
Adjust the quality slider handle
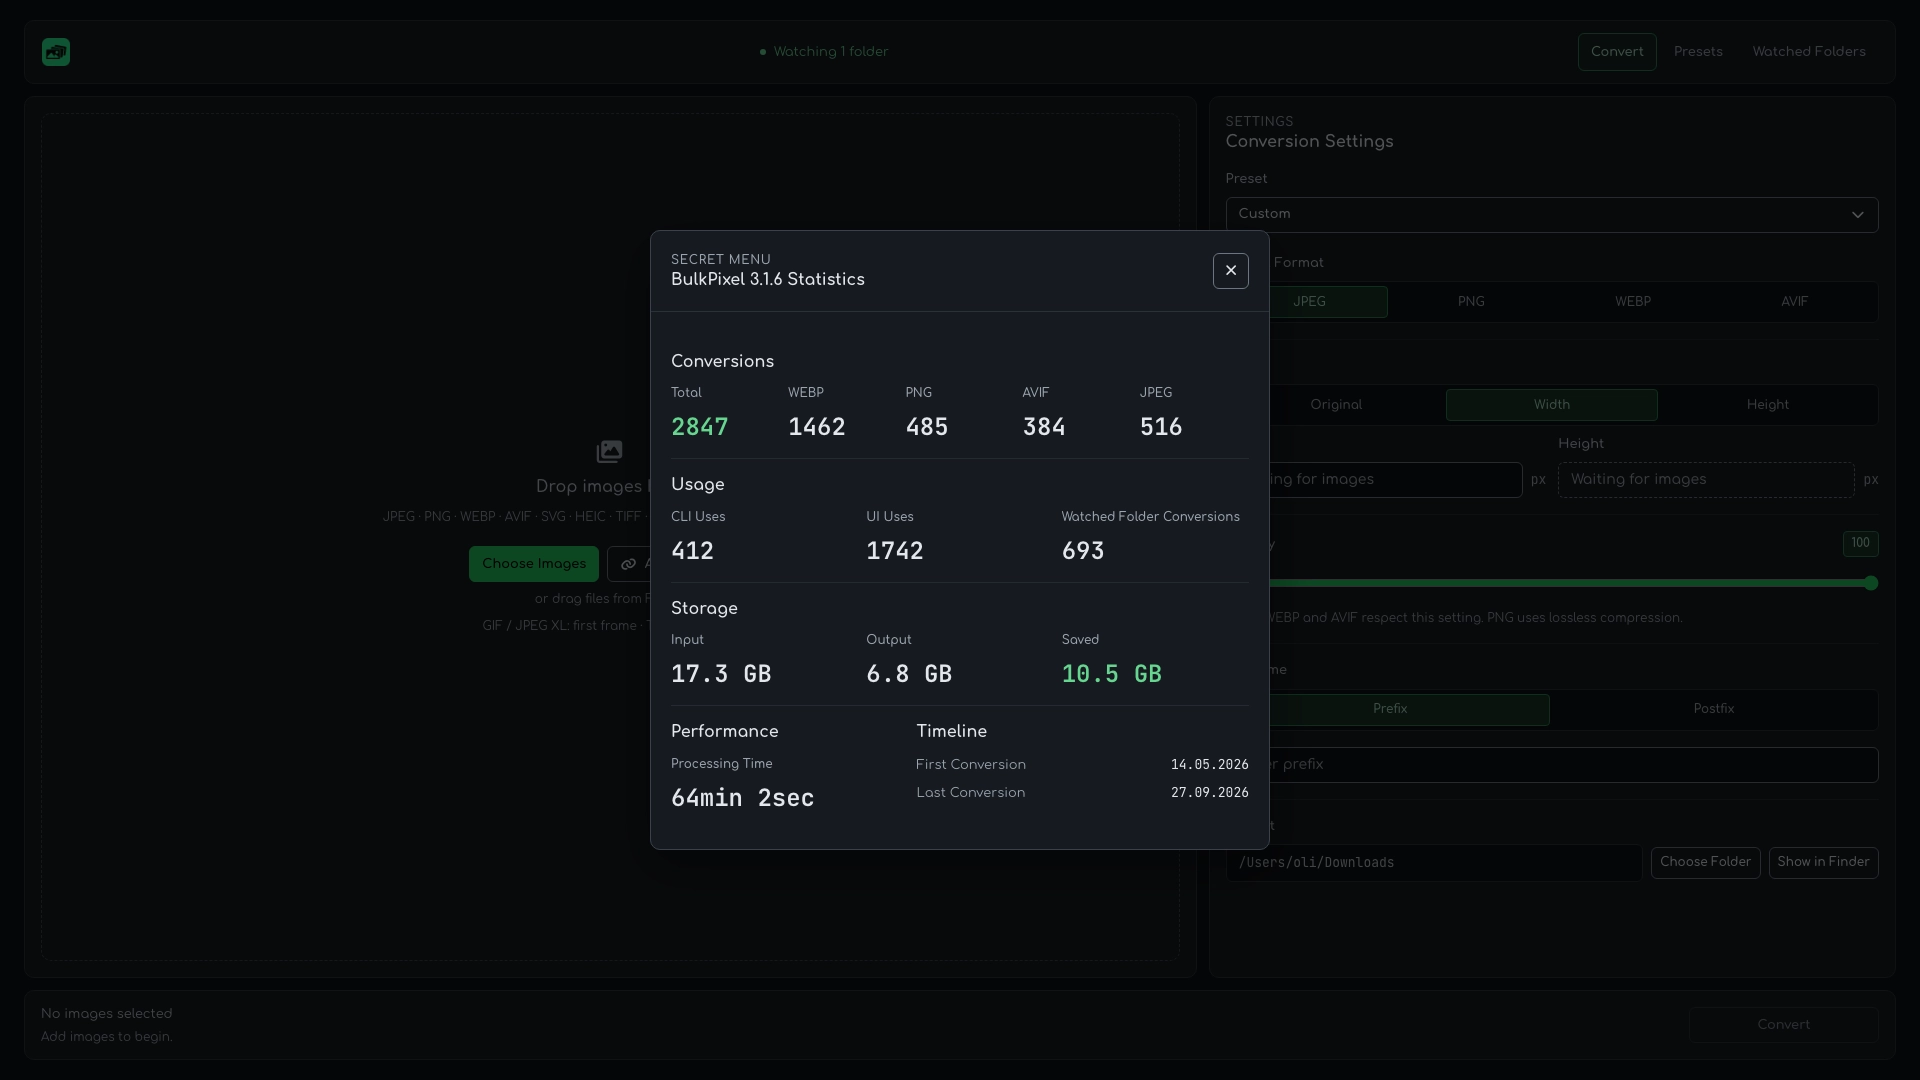(x=1871, y=583)
